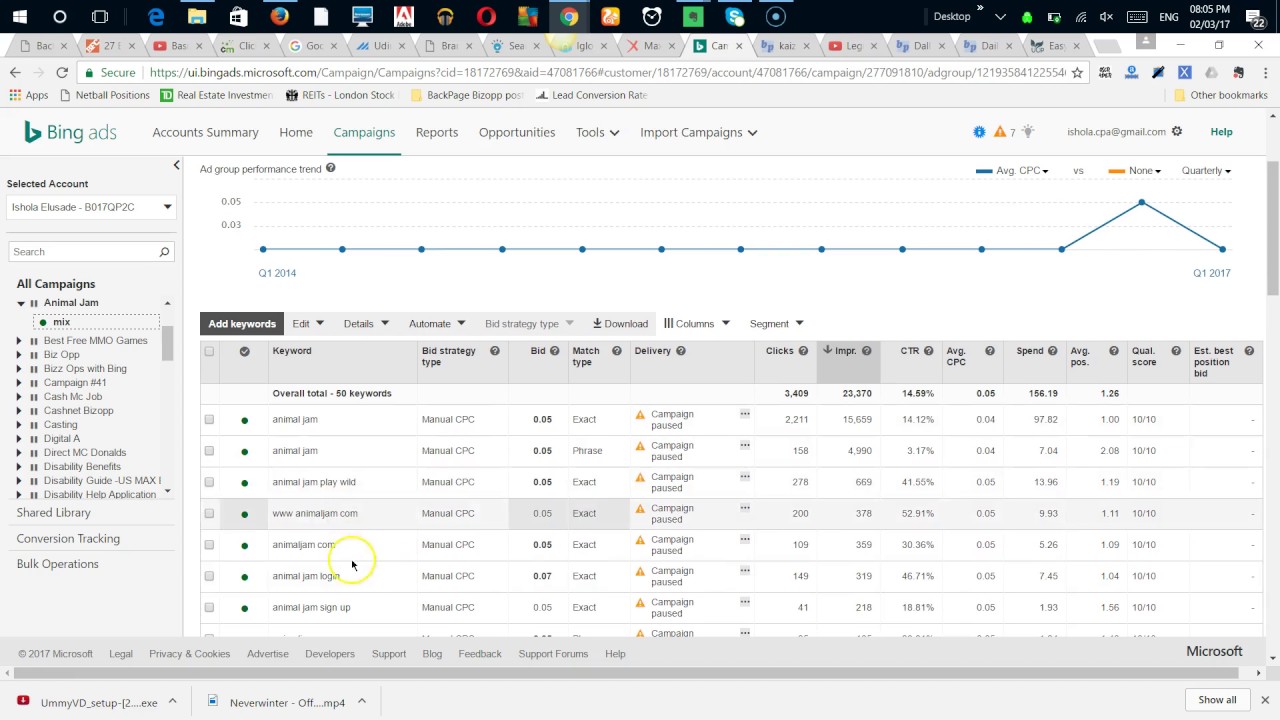1280x720 pixels.
Task: Check the animal jam sign up row
Action: pyautogui.click(x=209, y=608)
